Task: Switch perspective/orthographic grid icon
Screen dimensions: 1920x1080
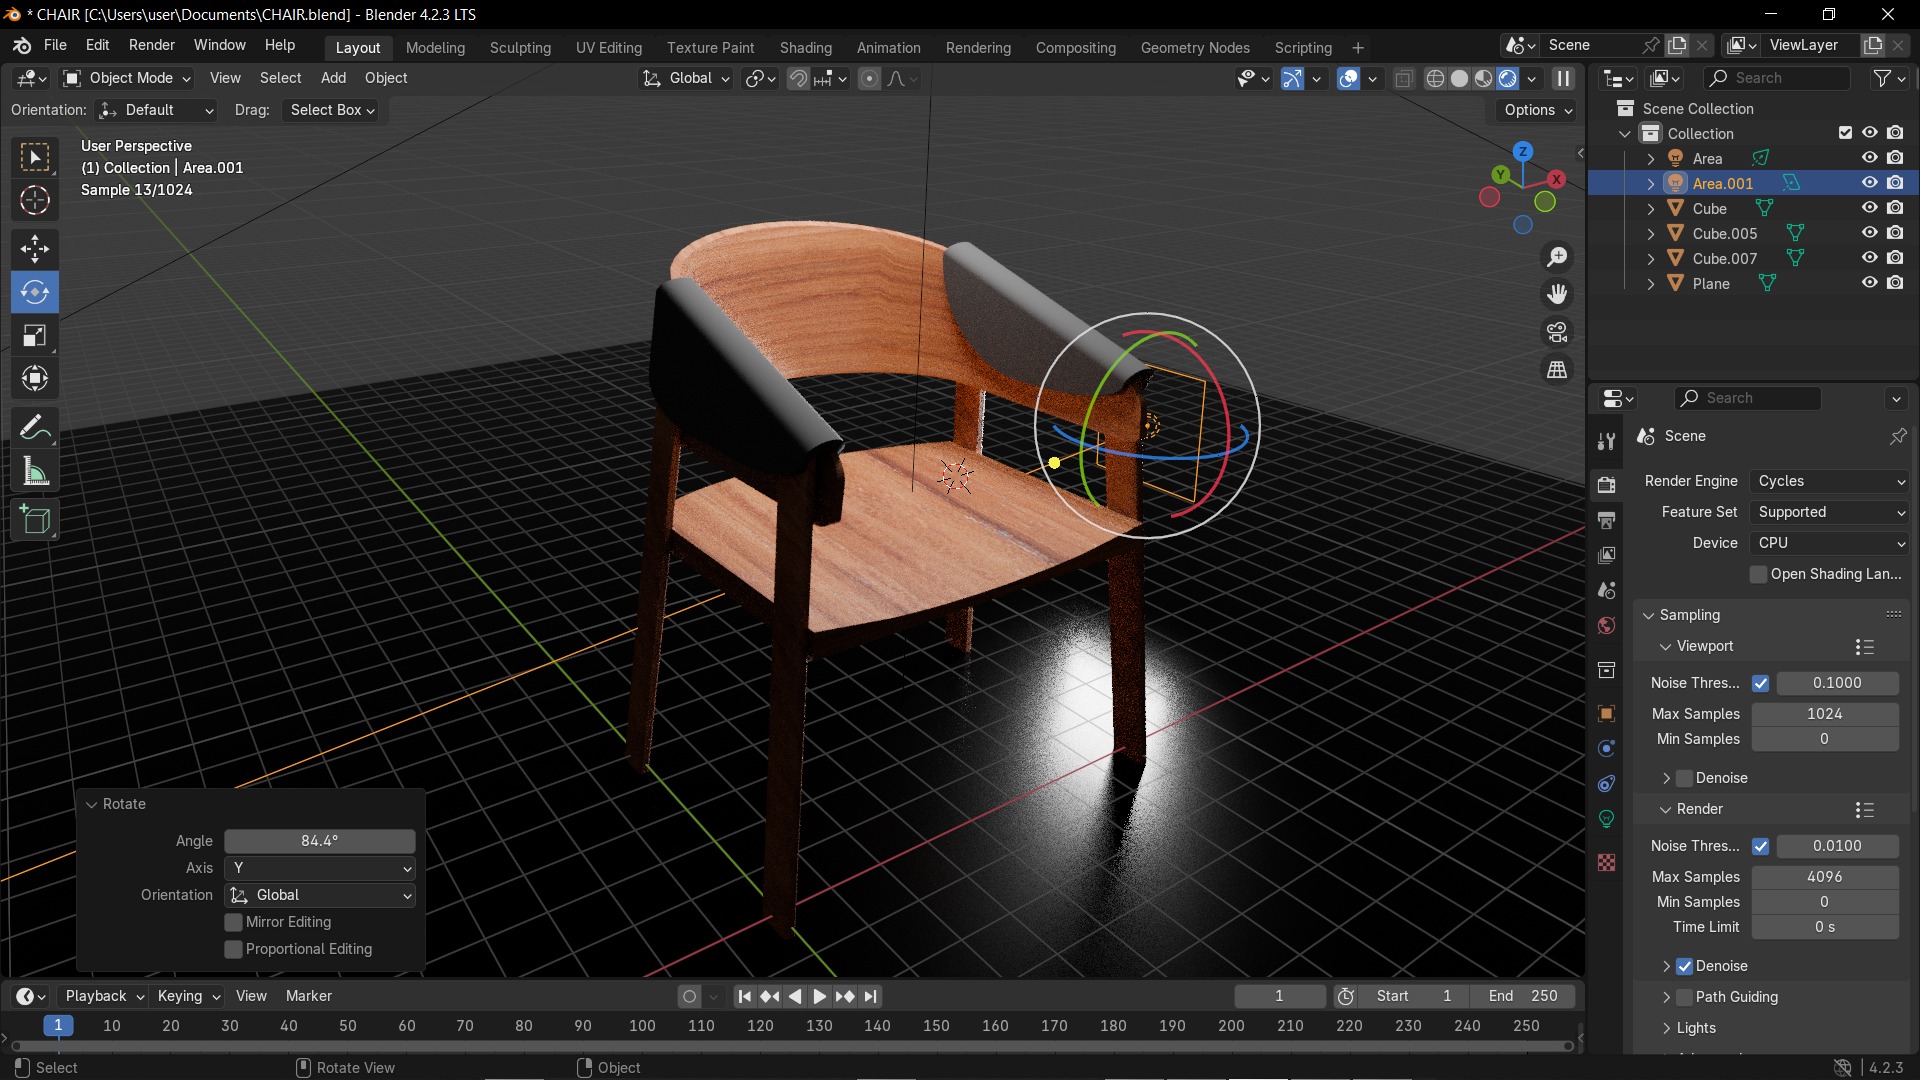Action: click(x=1557, y=370)
